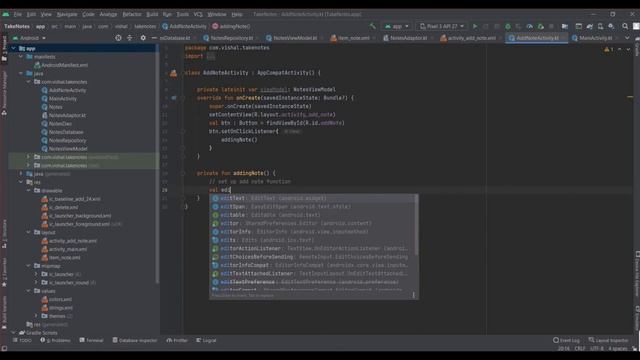This screenshot has width=640, height=360.
Task: Open Device File Explorer side tab
Action: point(637,273)
